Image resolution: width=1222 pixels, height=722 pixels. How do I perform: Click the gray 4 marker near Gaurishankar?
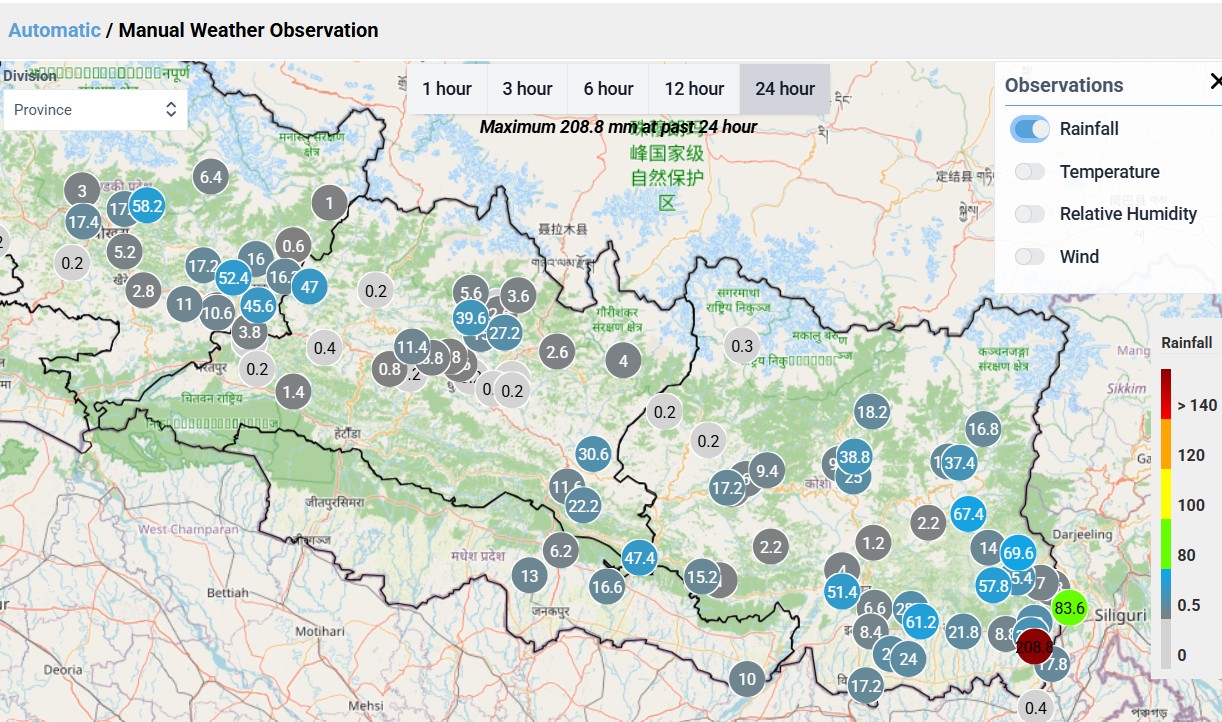tap(624, 361)
